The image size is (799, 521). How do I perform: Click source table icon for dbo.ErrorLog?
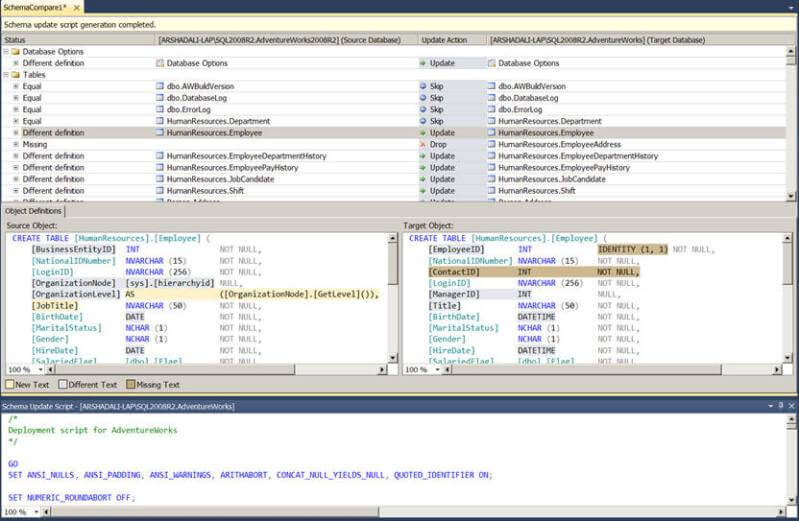(160, 109)
